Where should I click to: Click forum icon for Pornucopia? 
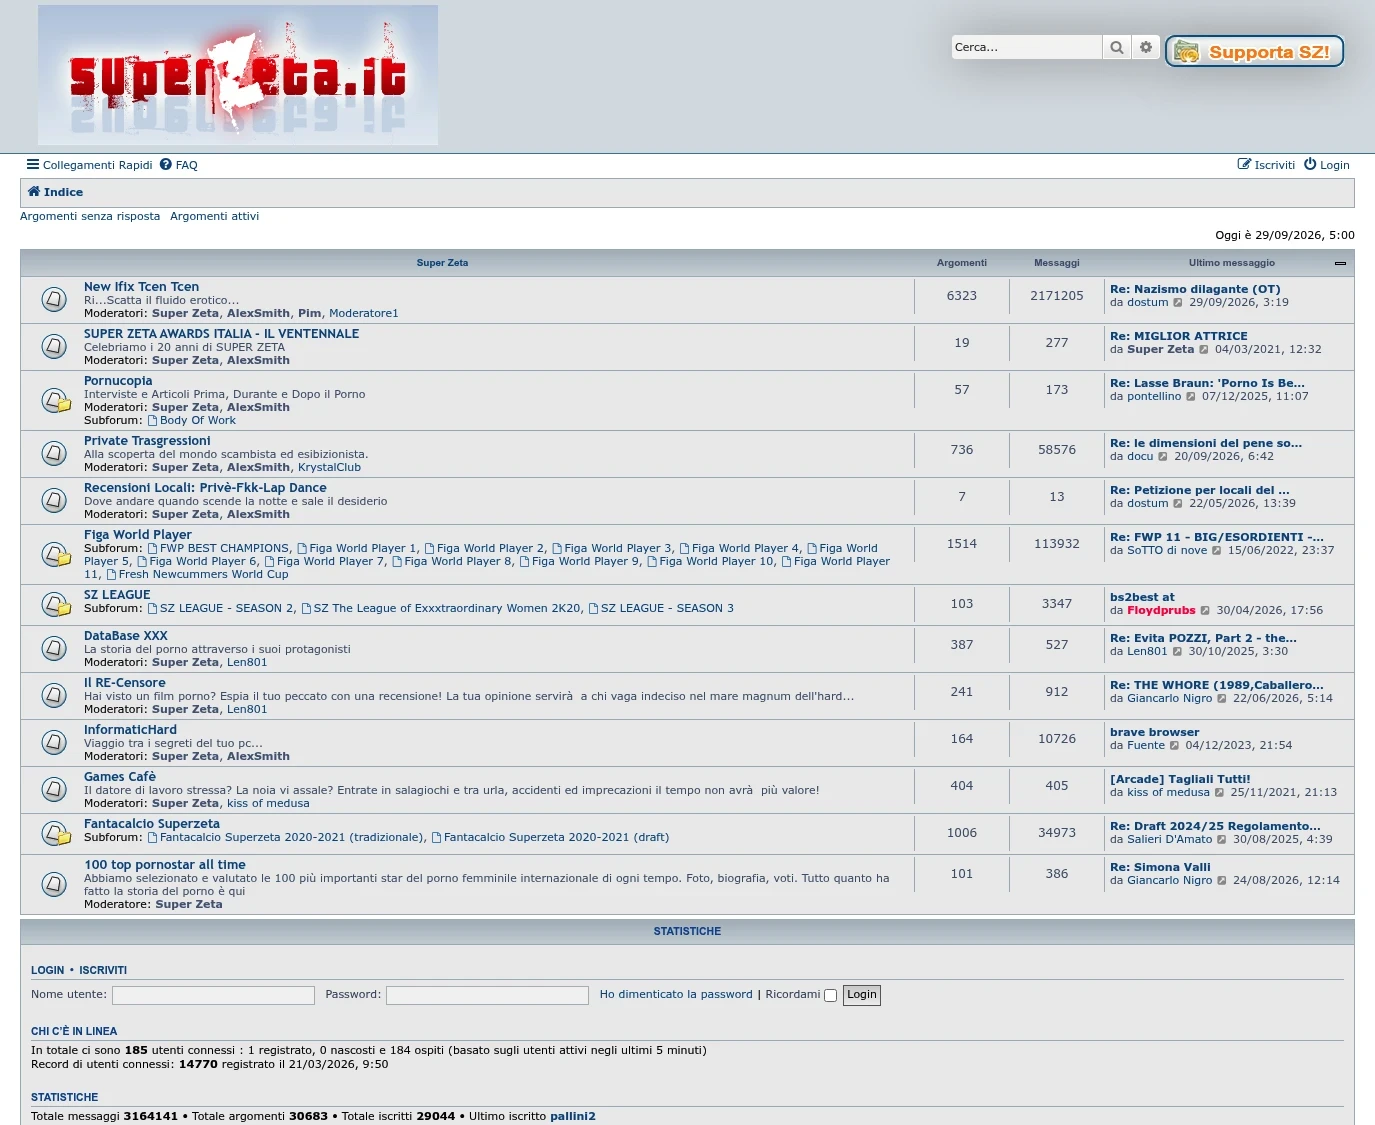pyautogui.click(x=56, y=400)
